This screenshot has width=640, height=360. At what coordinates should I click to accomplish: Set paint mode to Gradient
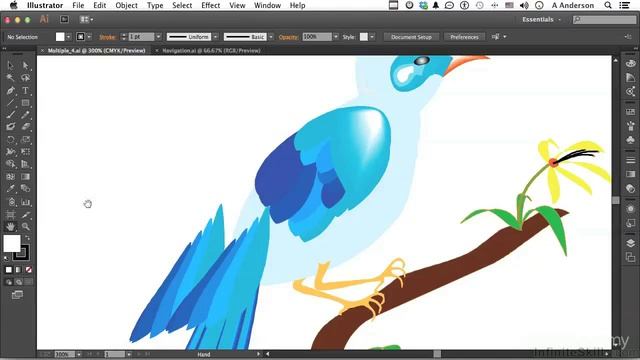tap(18, 270)
